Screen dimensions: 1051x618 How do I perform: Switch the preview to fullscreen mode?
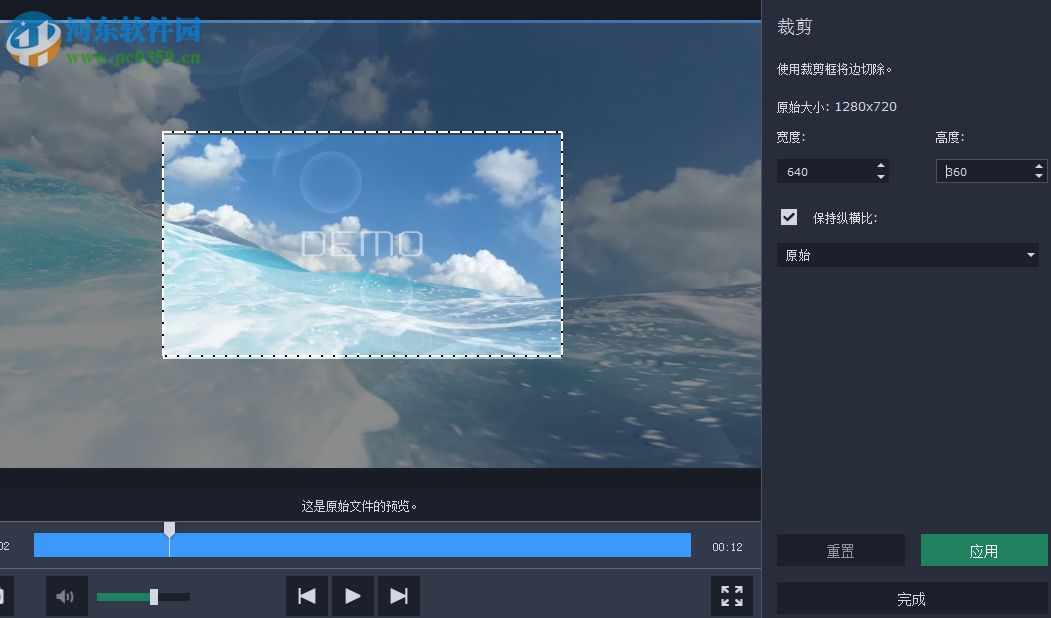[732, 595]
